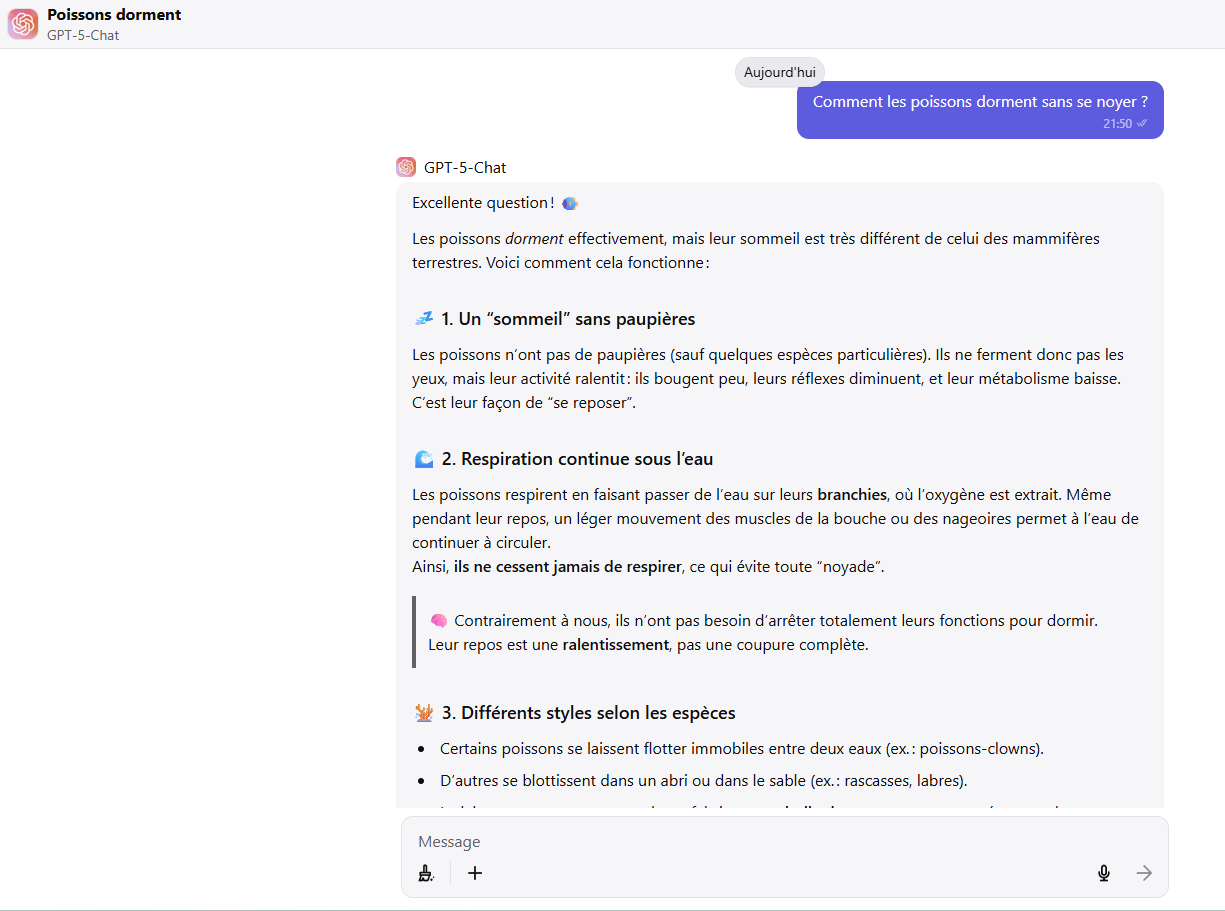This screenshot has width=1225, height=911.
Task: Click the read checkmark on sent message
Action: coord(1142,124)
